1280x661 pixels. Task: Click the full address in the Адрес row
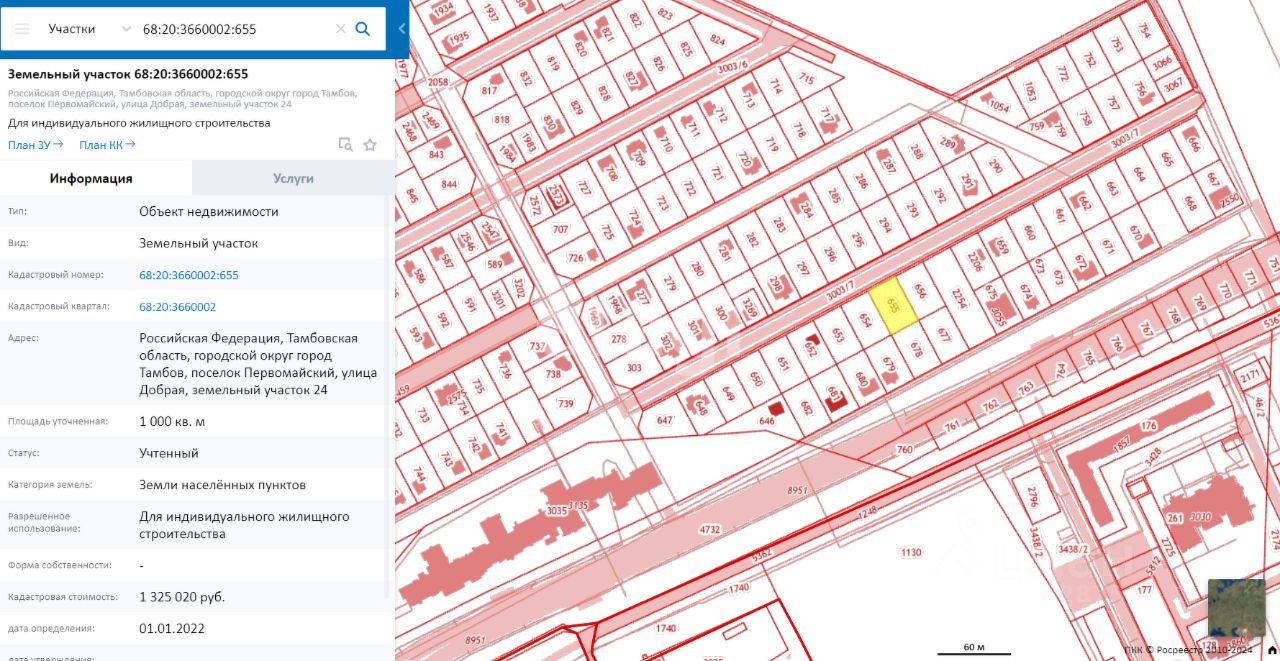(x=259, y=364)
